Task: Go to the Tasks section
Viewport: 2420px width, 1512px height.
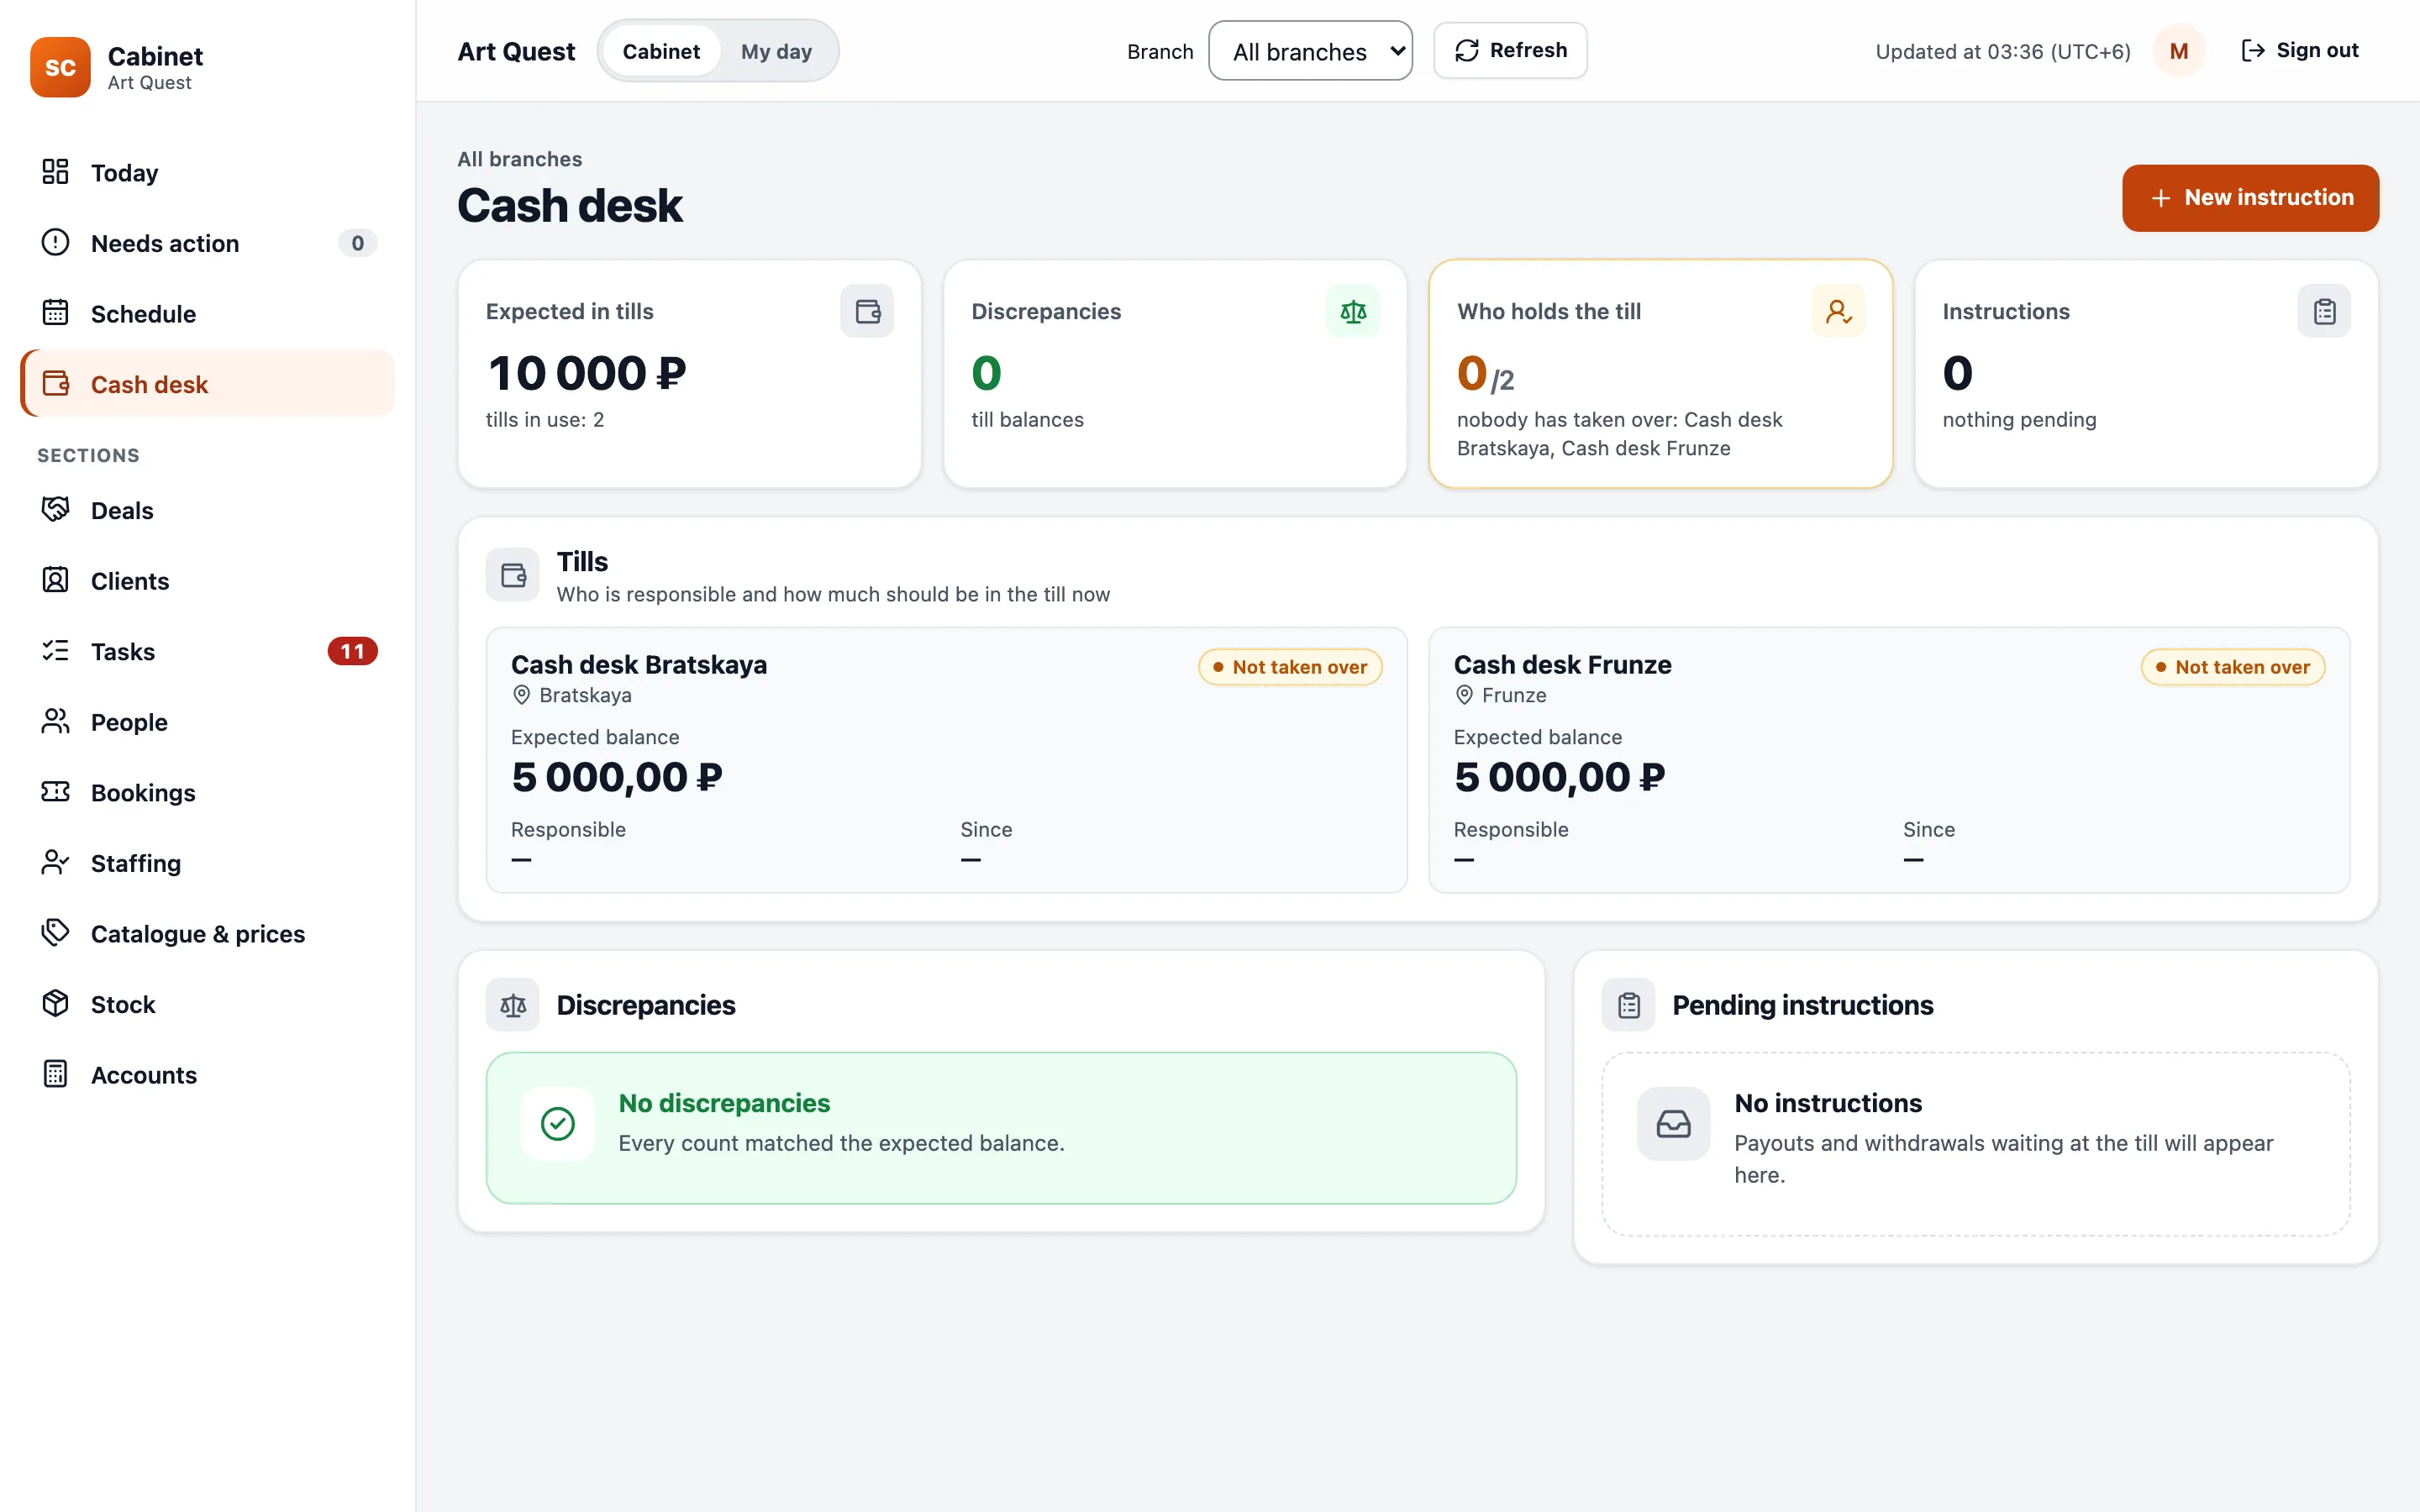Action: pyautogui.click(x=208, y=651)
